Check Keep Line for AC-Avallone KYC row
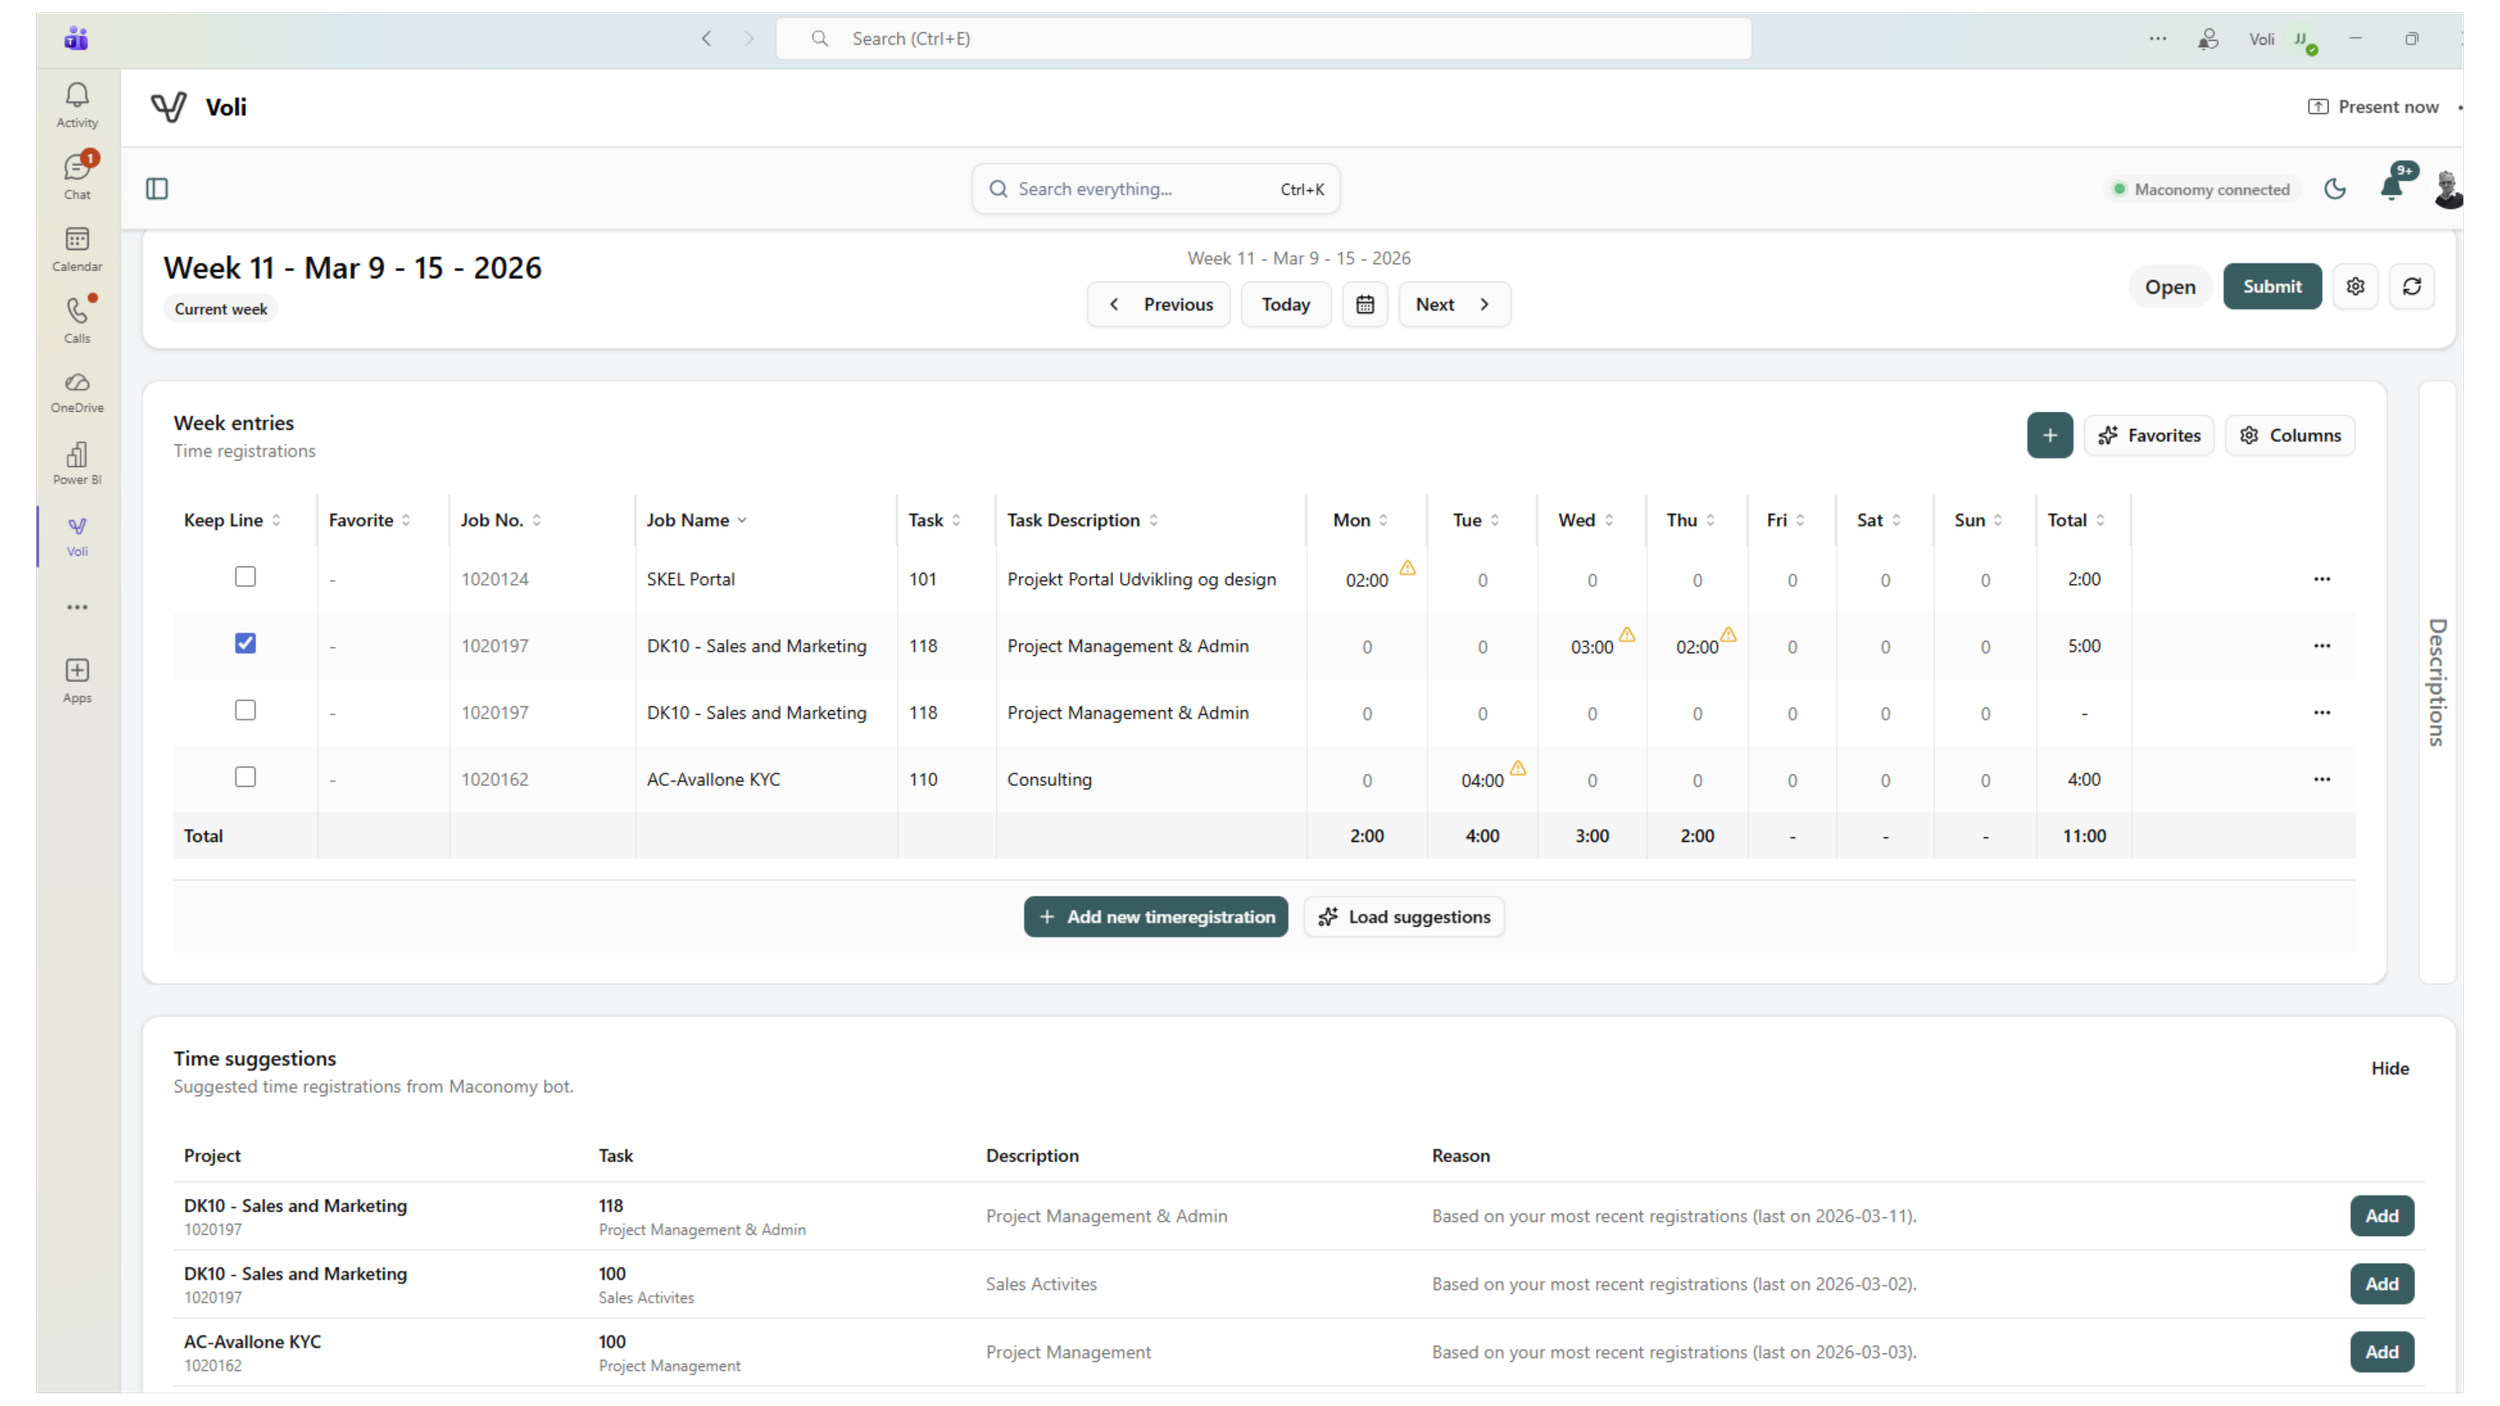This screenshot has height=1406, width=2500. coord(245,777)
